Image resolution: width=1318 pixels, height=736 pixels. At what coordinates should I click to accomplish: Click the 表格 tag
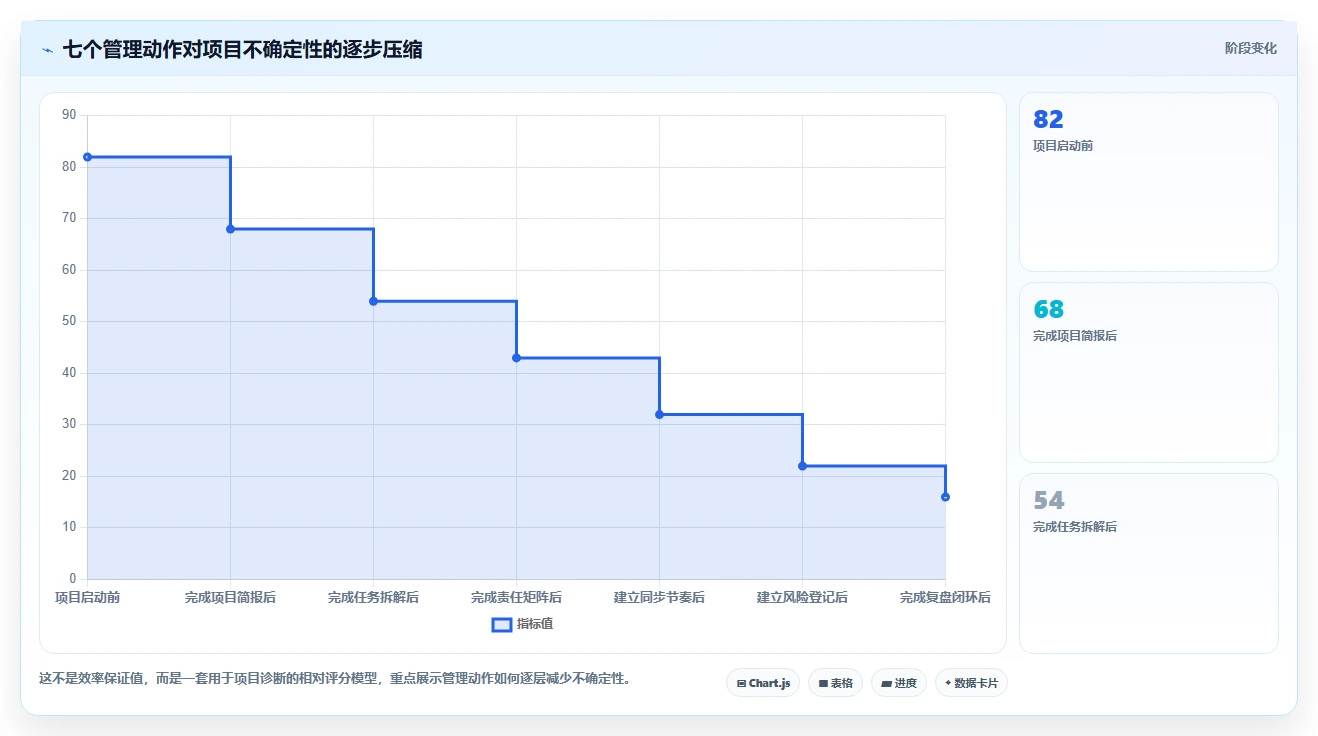(835, 683)
